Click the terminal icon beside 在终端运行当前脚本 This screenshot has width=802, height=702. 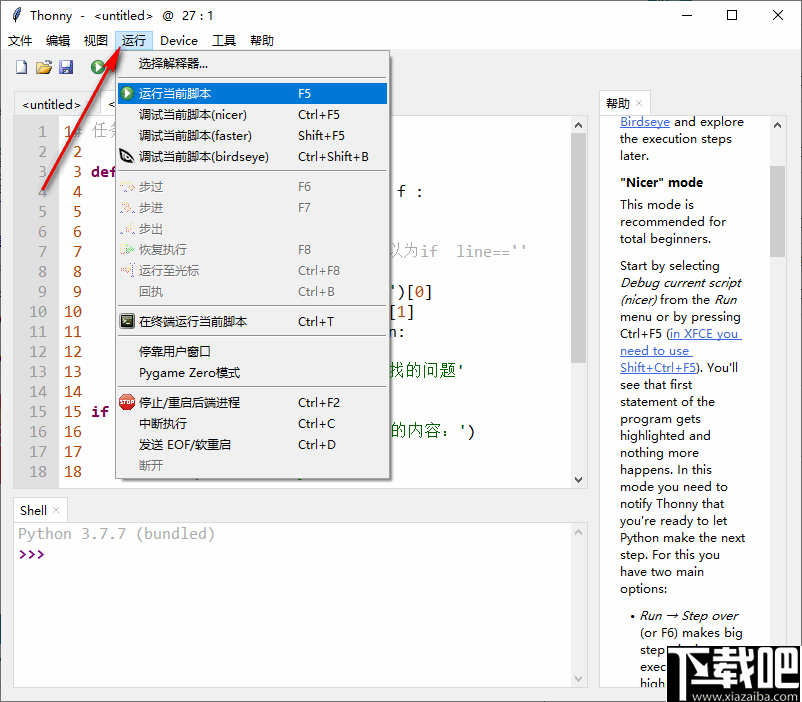pos(127,321)
